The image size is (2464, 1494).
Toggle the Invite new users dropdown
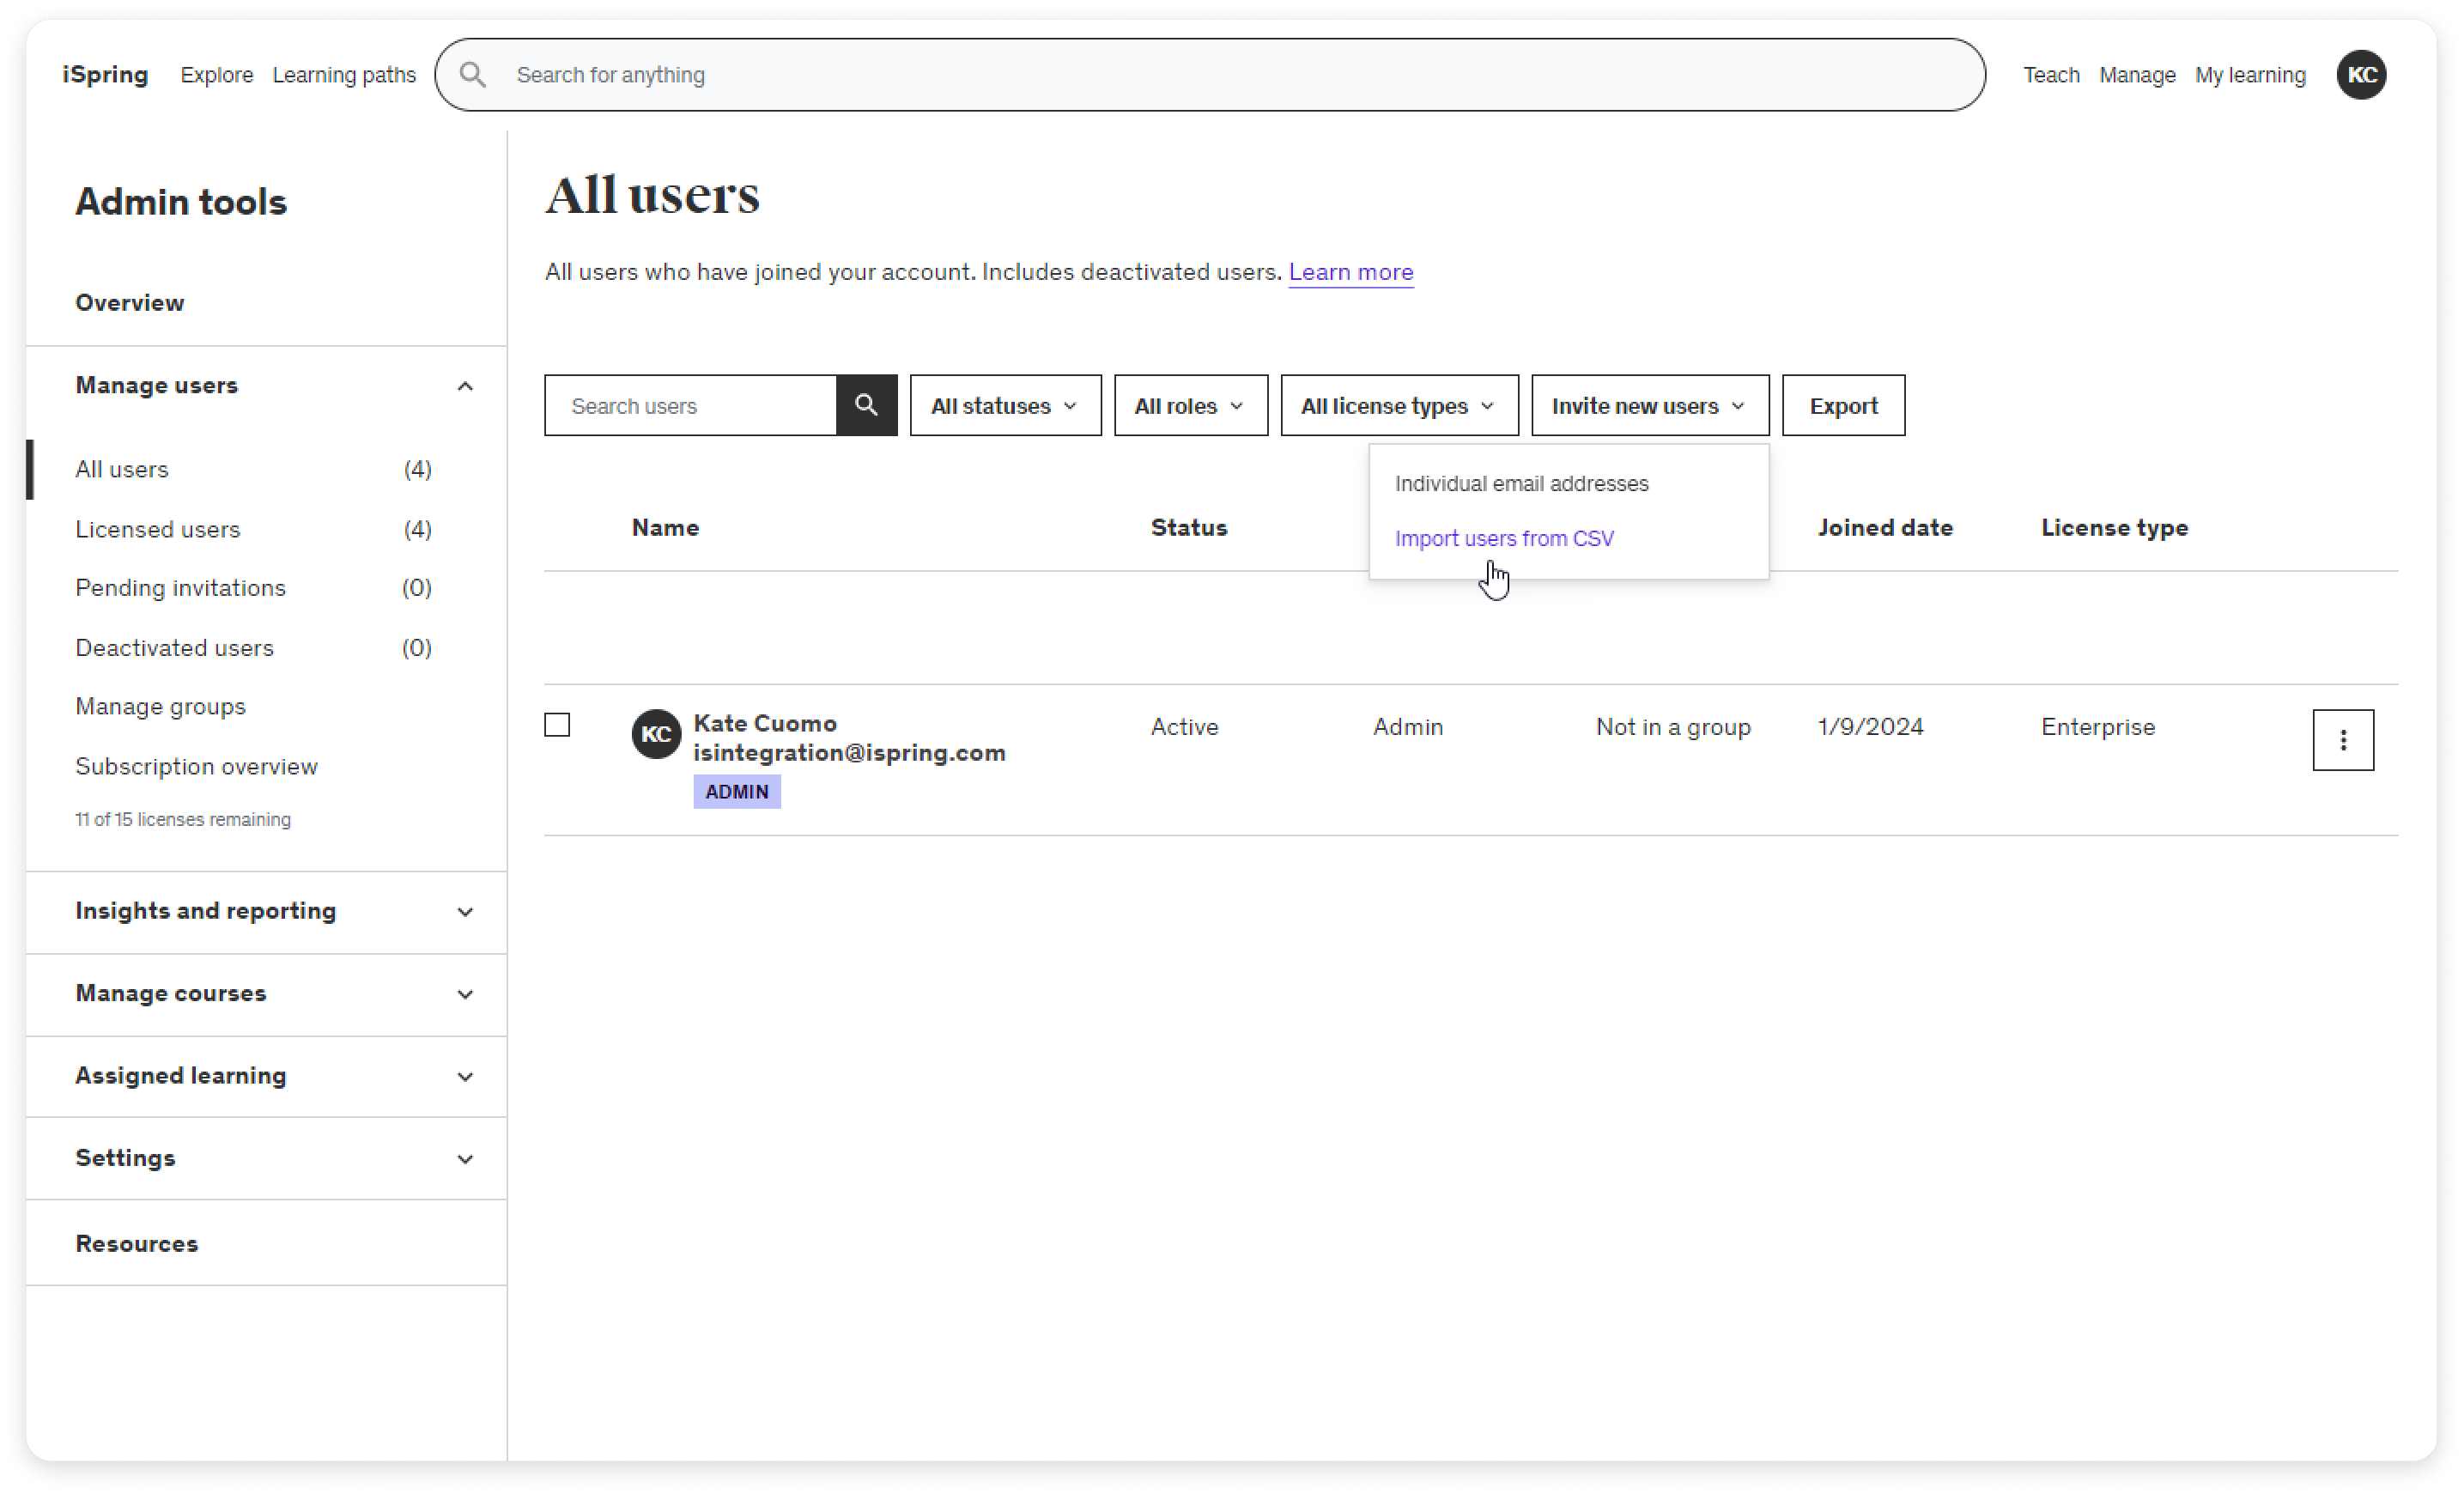coord(1650,405)
